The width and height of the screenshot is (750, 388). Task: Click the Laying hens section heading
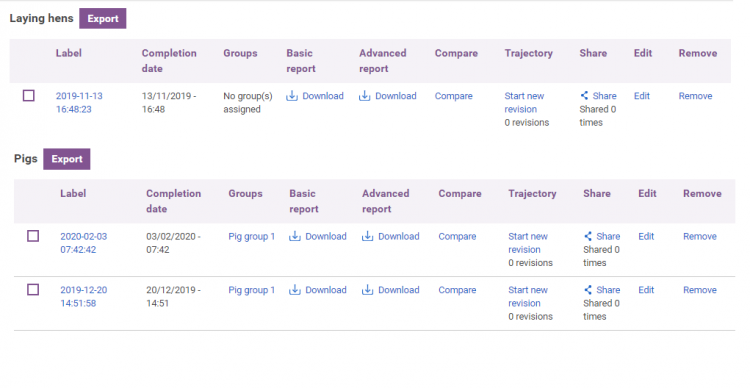42,19
